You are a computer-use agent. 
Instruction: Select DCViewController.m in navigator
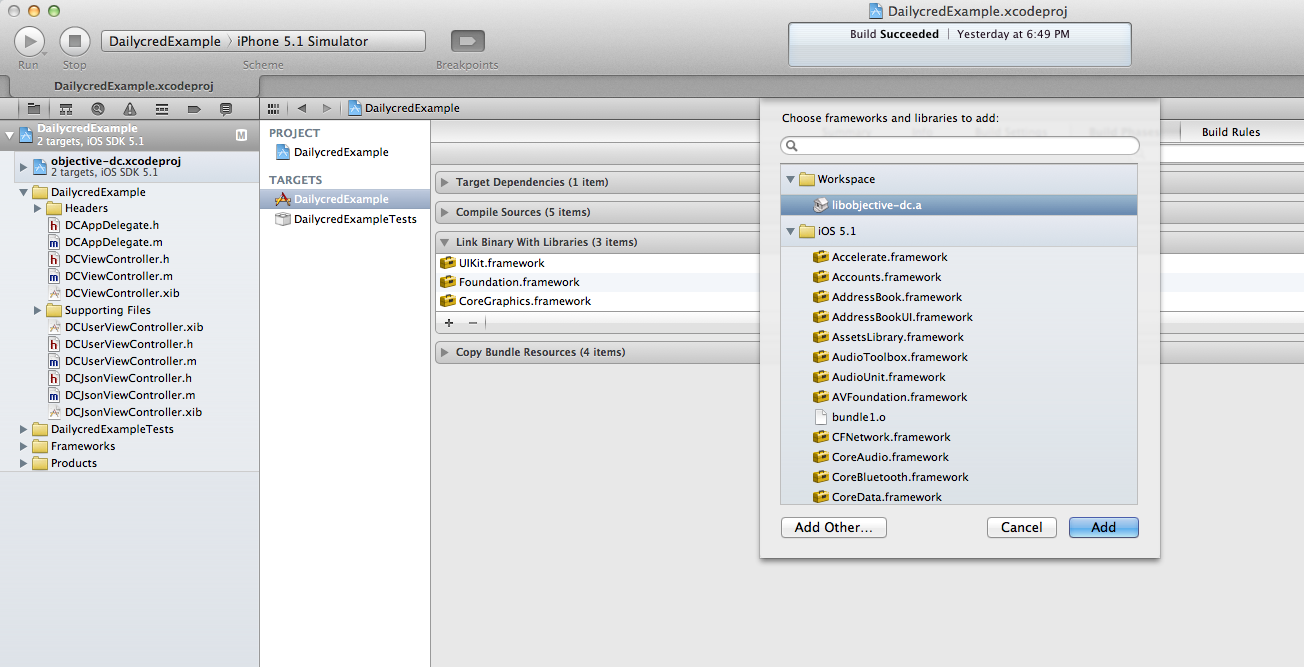pyautogui.click(x=119, y=277)
